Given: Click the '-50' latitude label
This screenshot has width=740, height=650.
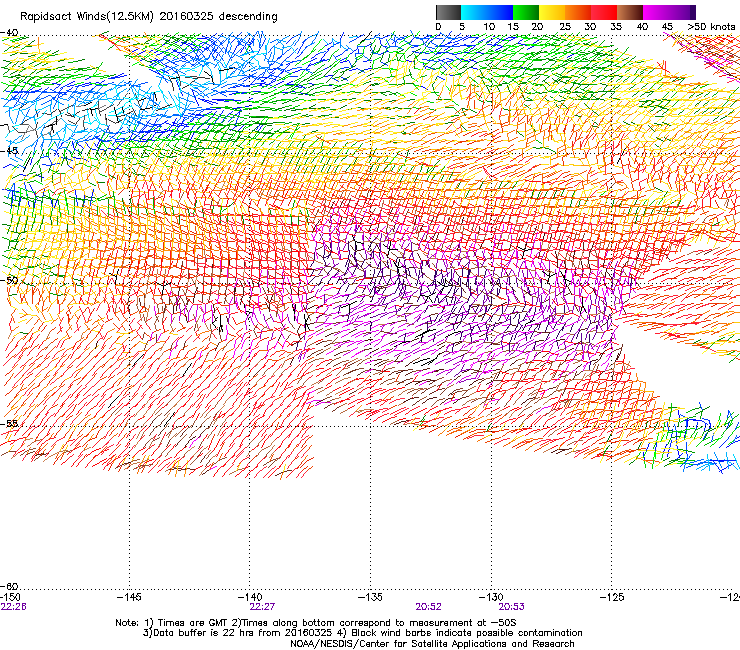Looking at the screenshot, I should coord(9,280).
